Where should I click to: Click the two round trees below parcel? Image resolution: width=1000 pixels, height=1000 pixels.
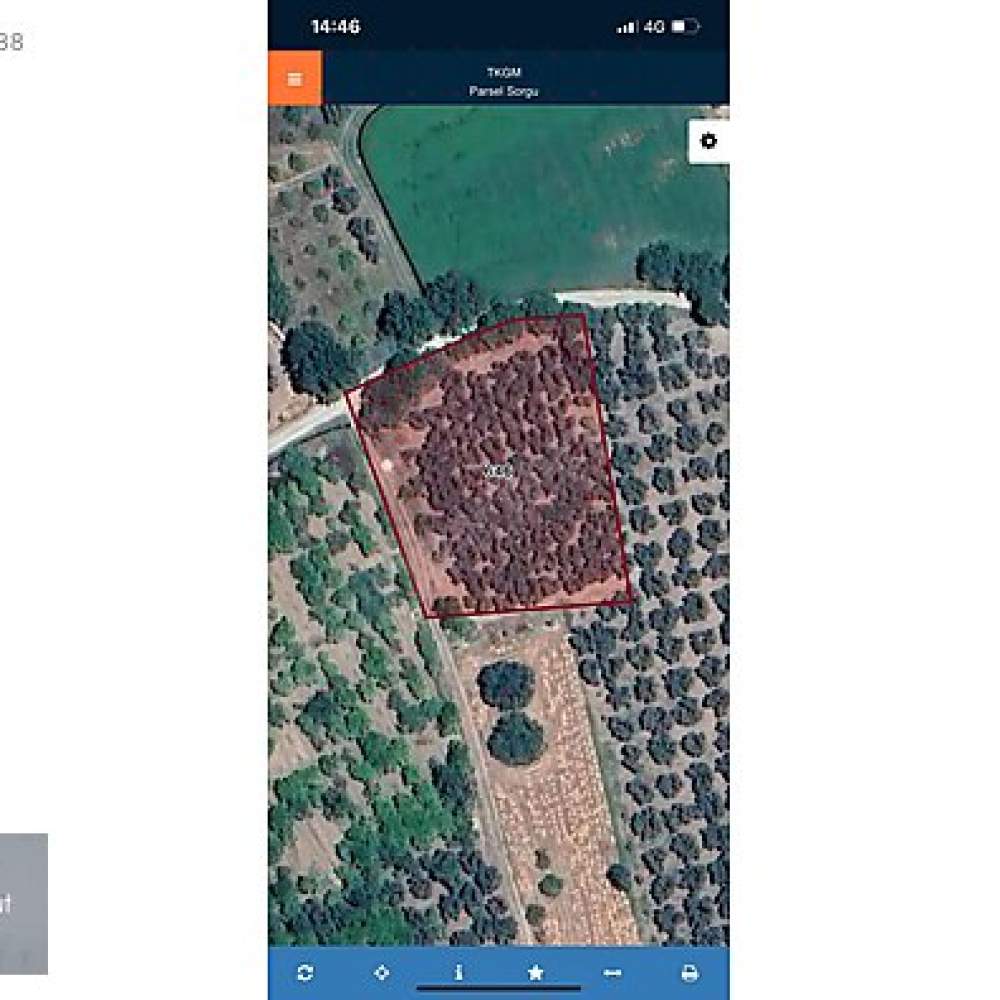(511, 712)
